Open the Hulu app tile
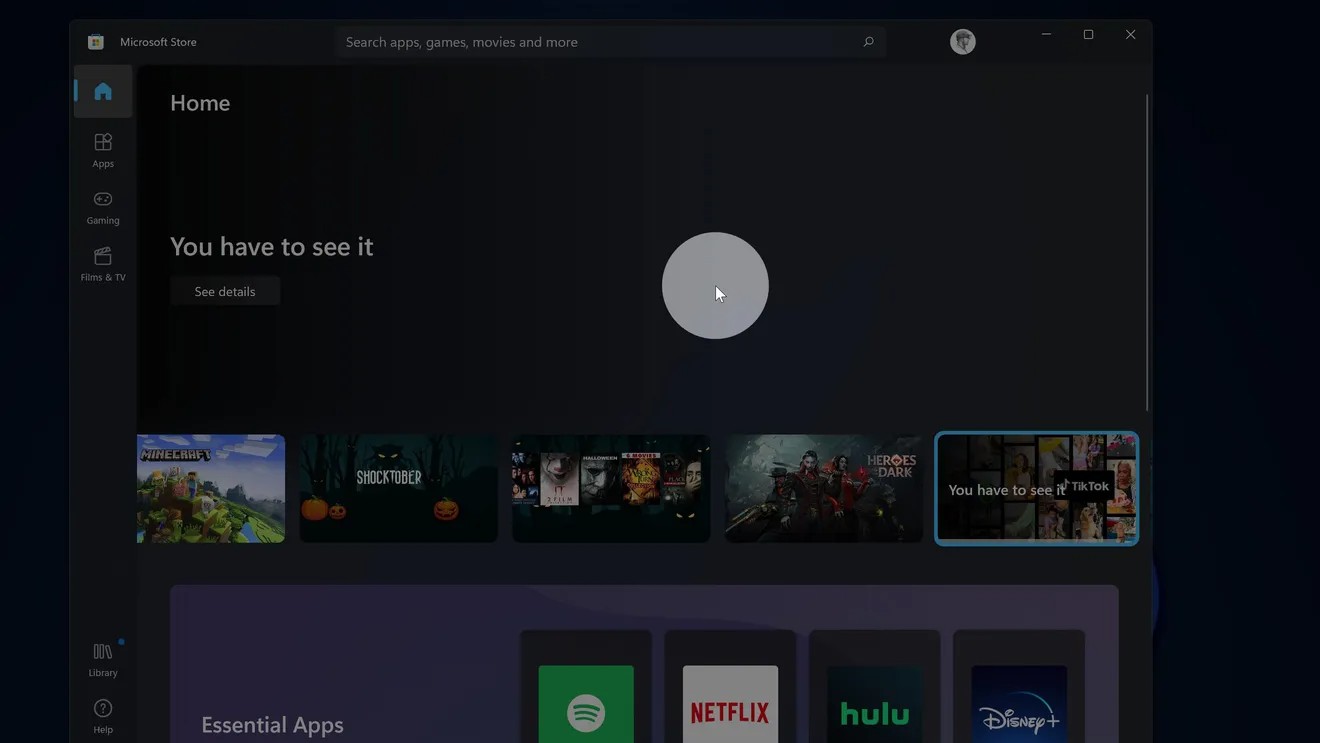1320x743 pixels. click(875, 687)
